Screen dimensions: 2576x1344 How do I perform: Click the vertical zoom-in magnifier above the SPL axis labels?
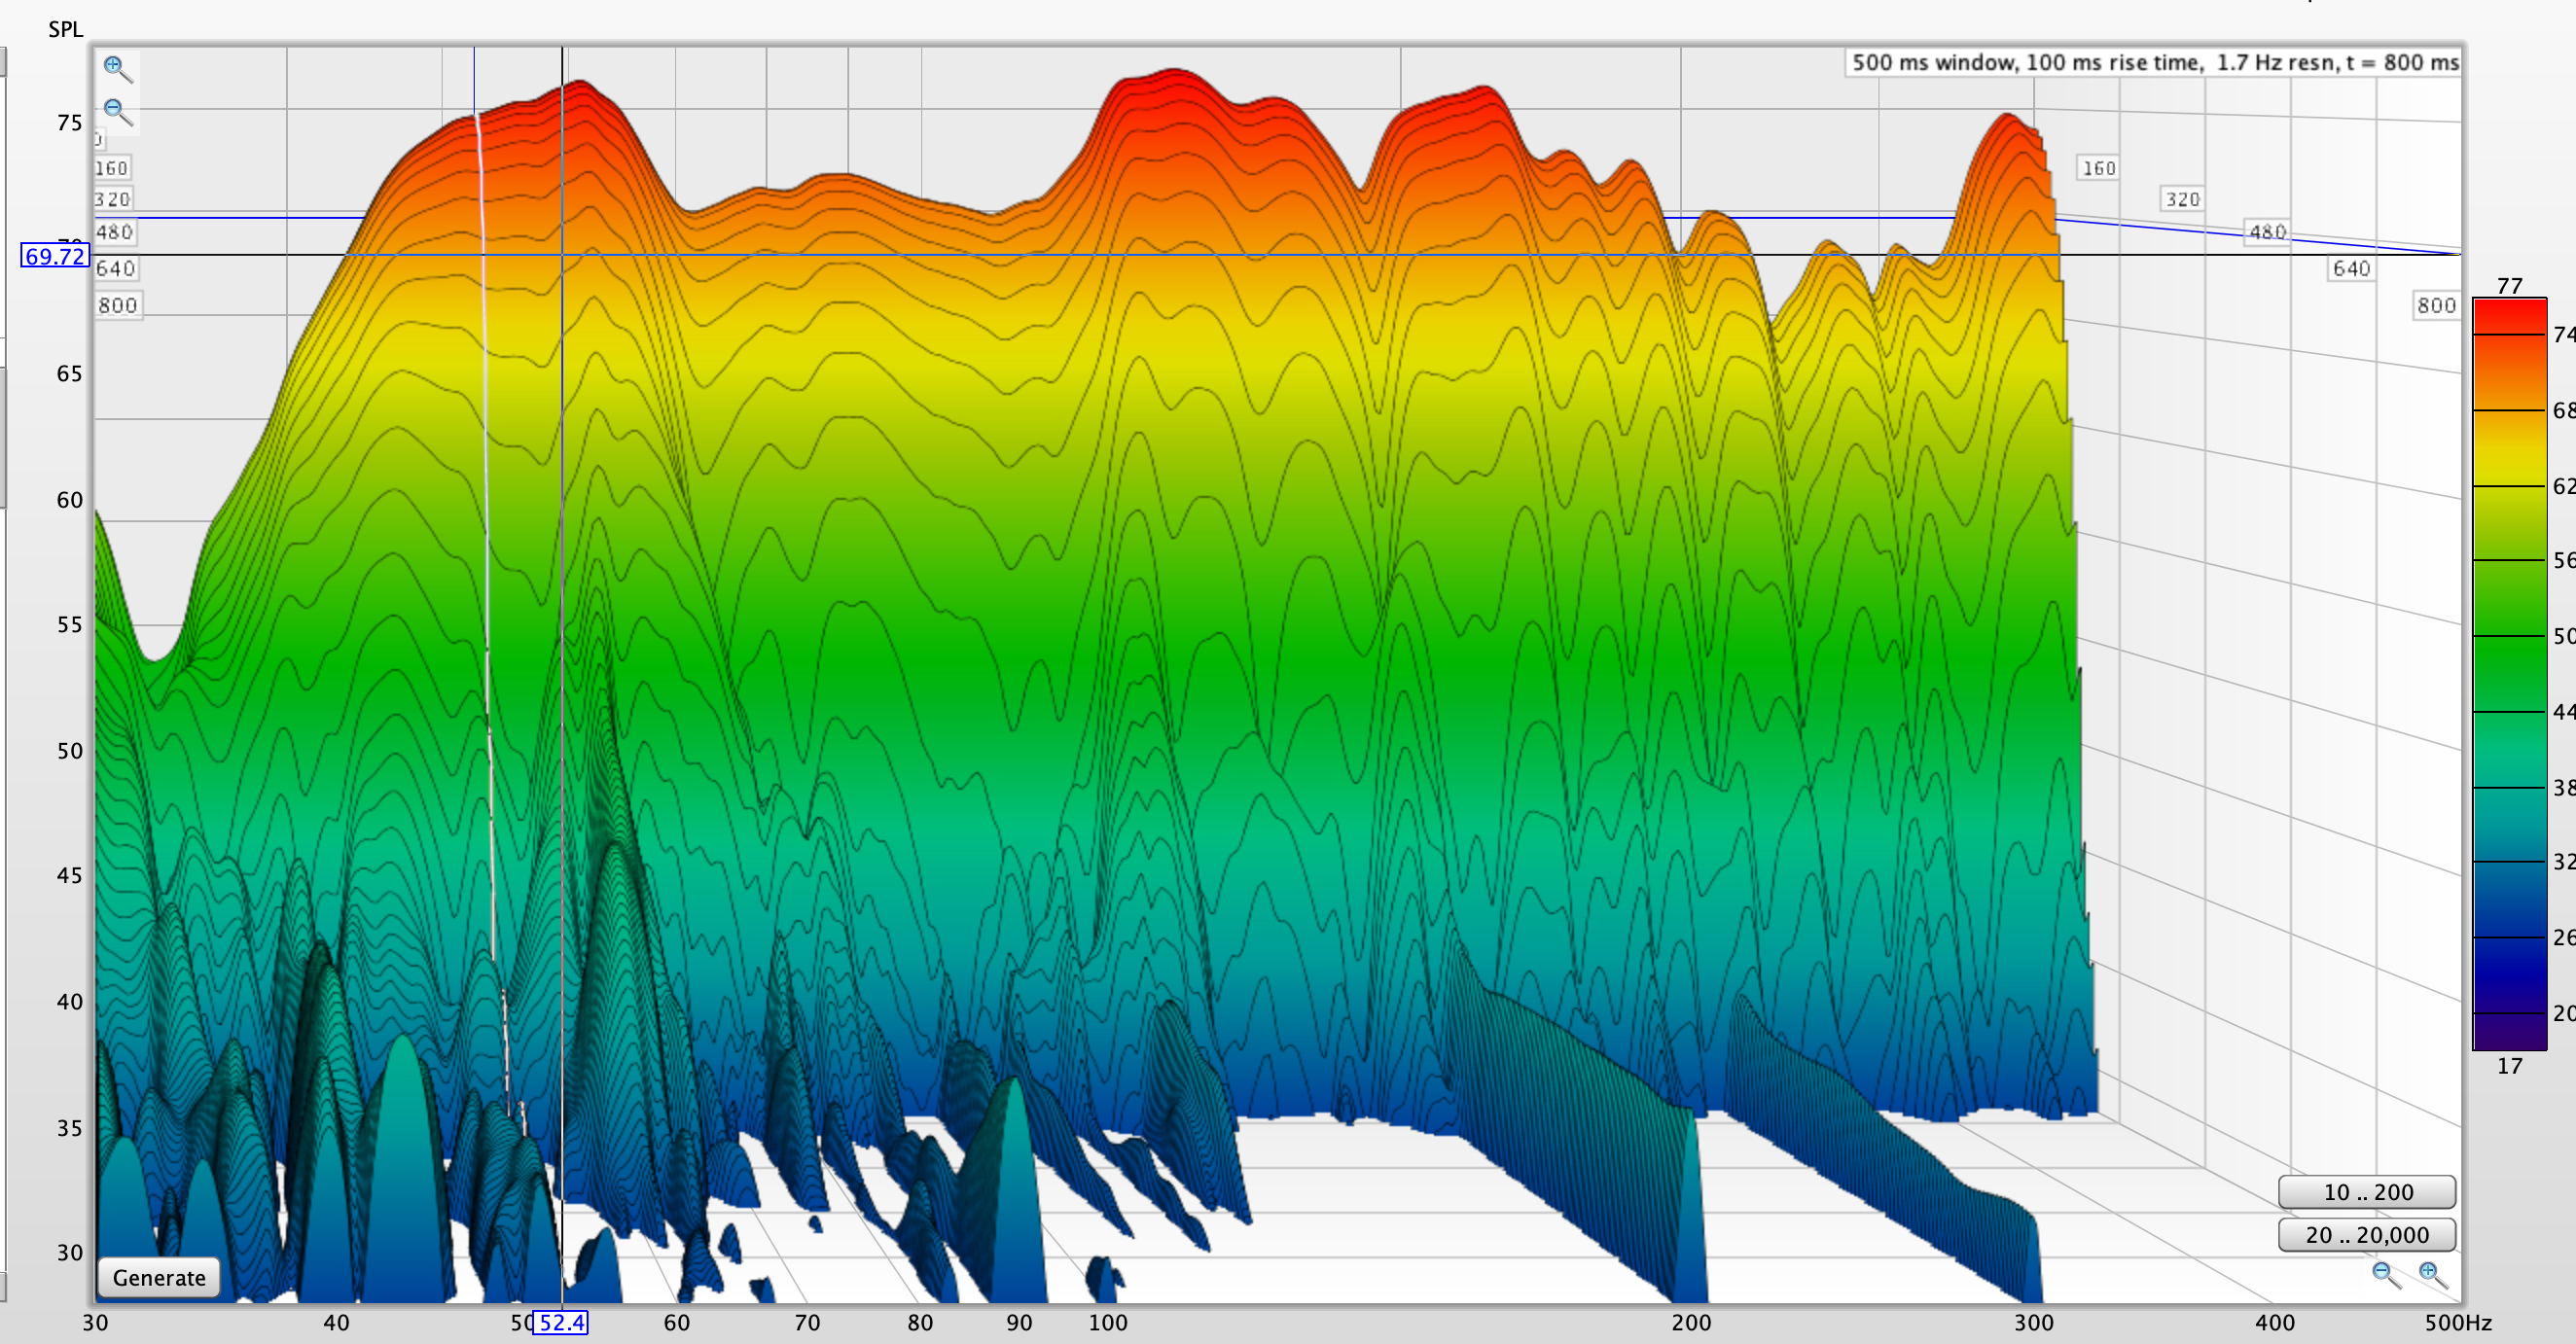117,69
